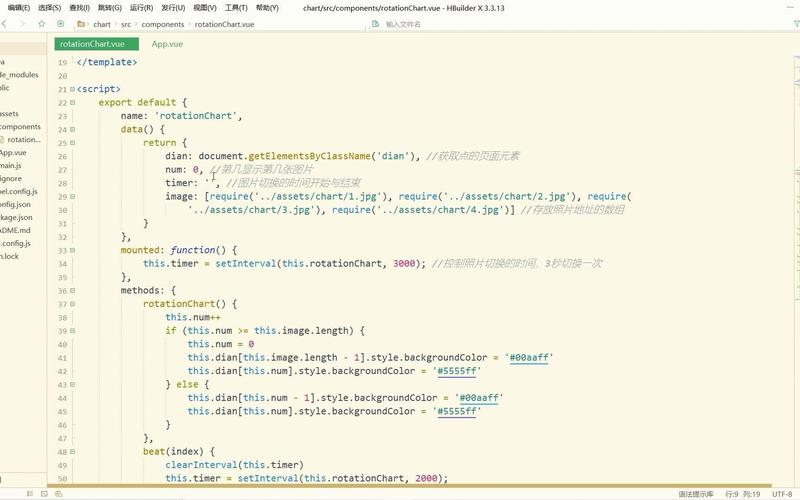Click the star bookmark icon in toolbar

[x=44, y=24]
